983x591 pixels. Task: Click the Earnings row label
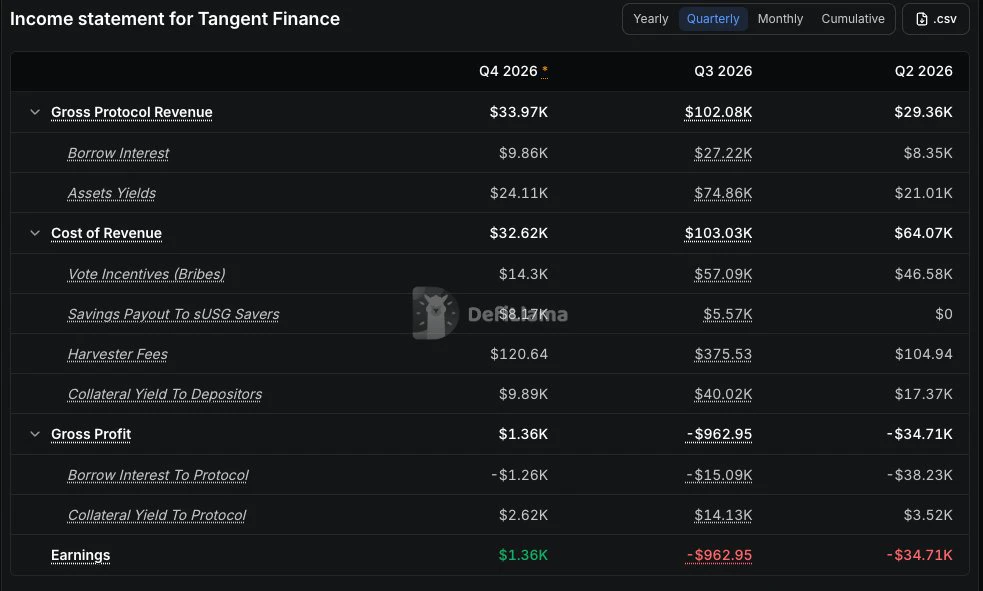click(x=80, y=555)
